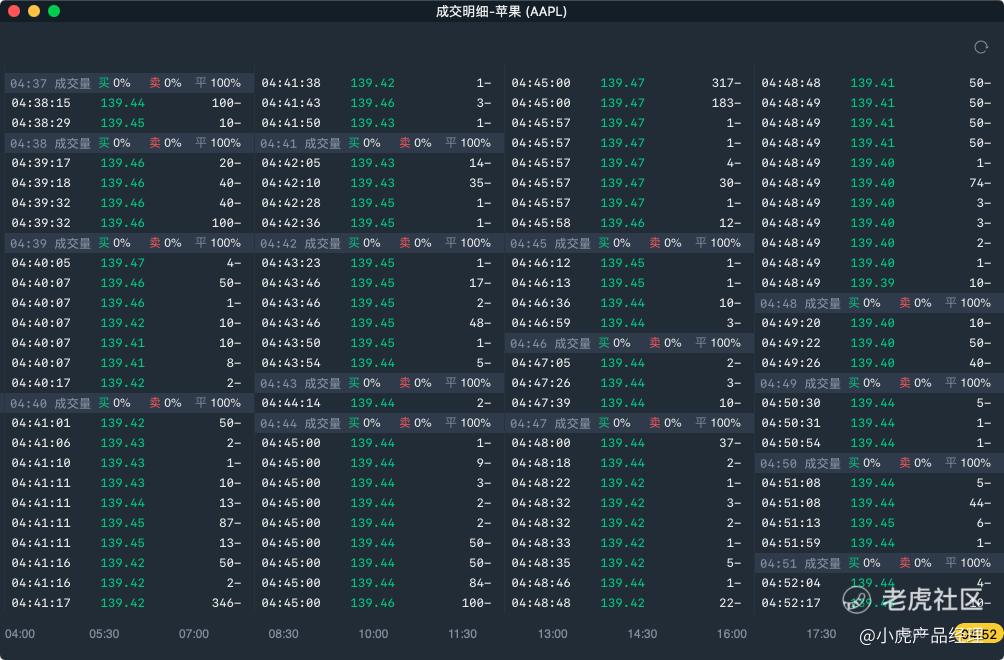The width and height of the screenshot is (1004, 660).
Task: Click the 04:46:59 trade row
Action: point(629,323)
